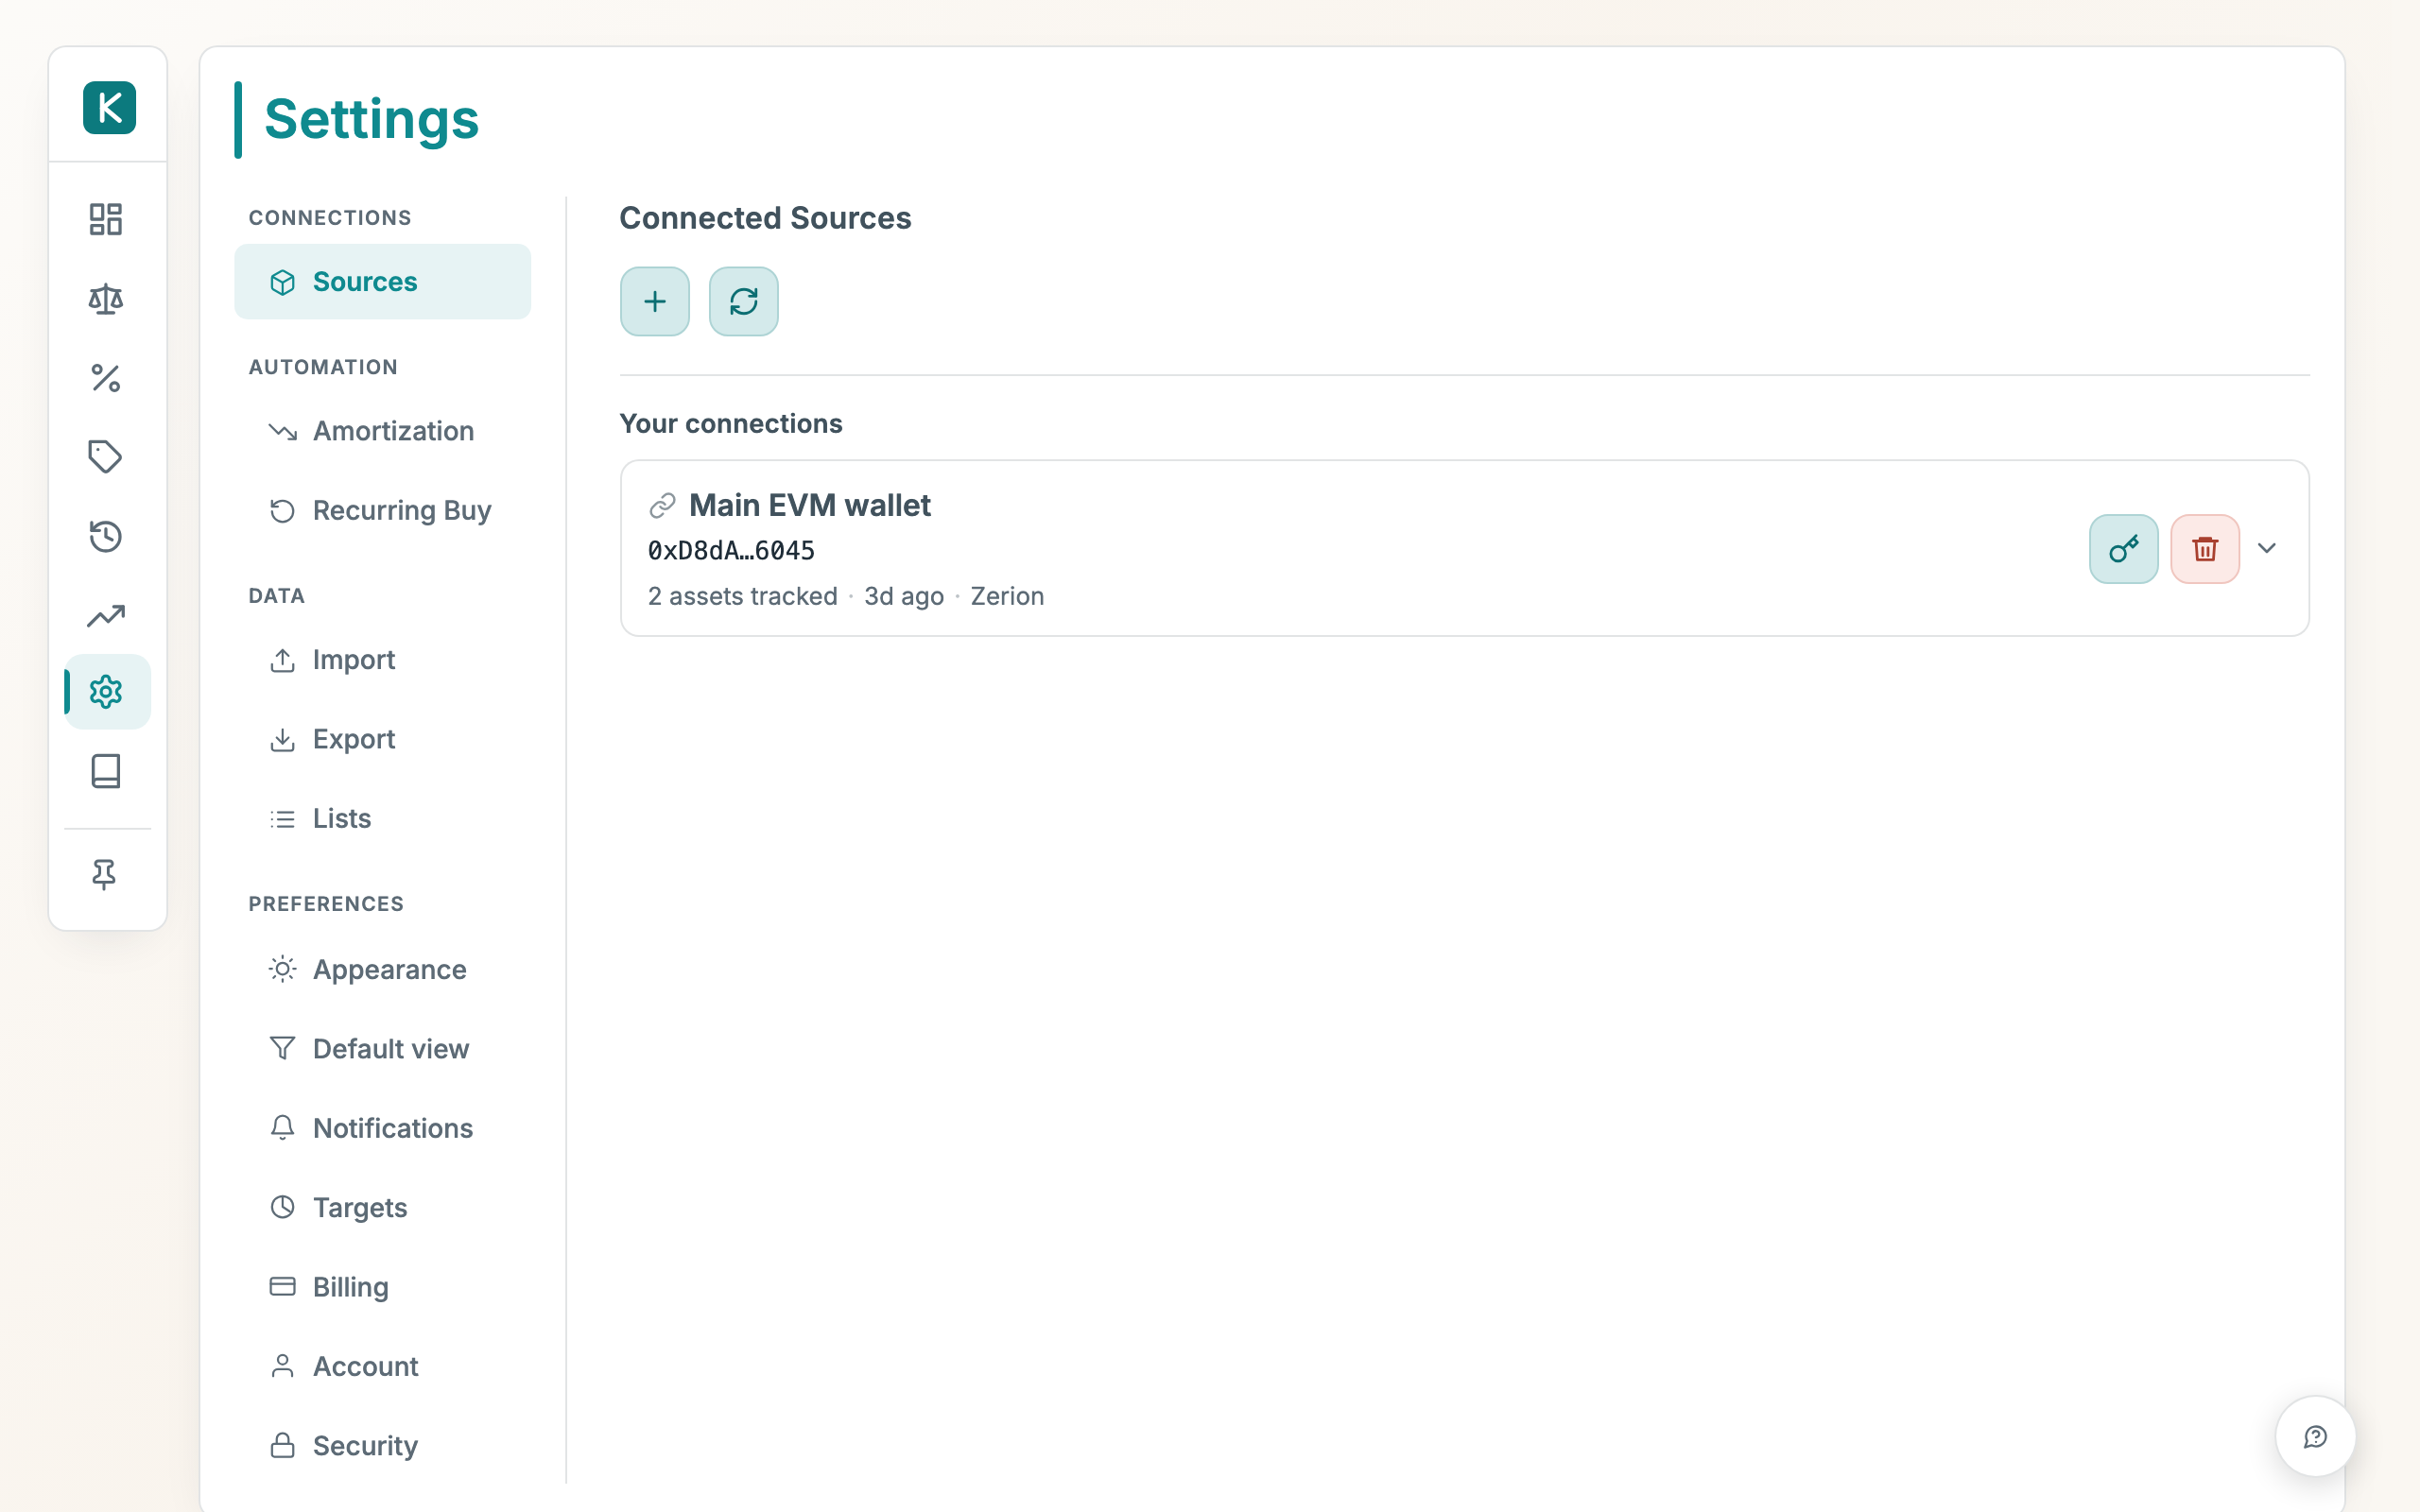The width and height of the screenshot is (2420, 1512).
Task: Go to Export settings
Action: [x=383, y=739]
